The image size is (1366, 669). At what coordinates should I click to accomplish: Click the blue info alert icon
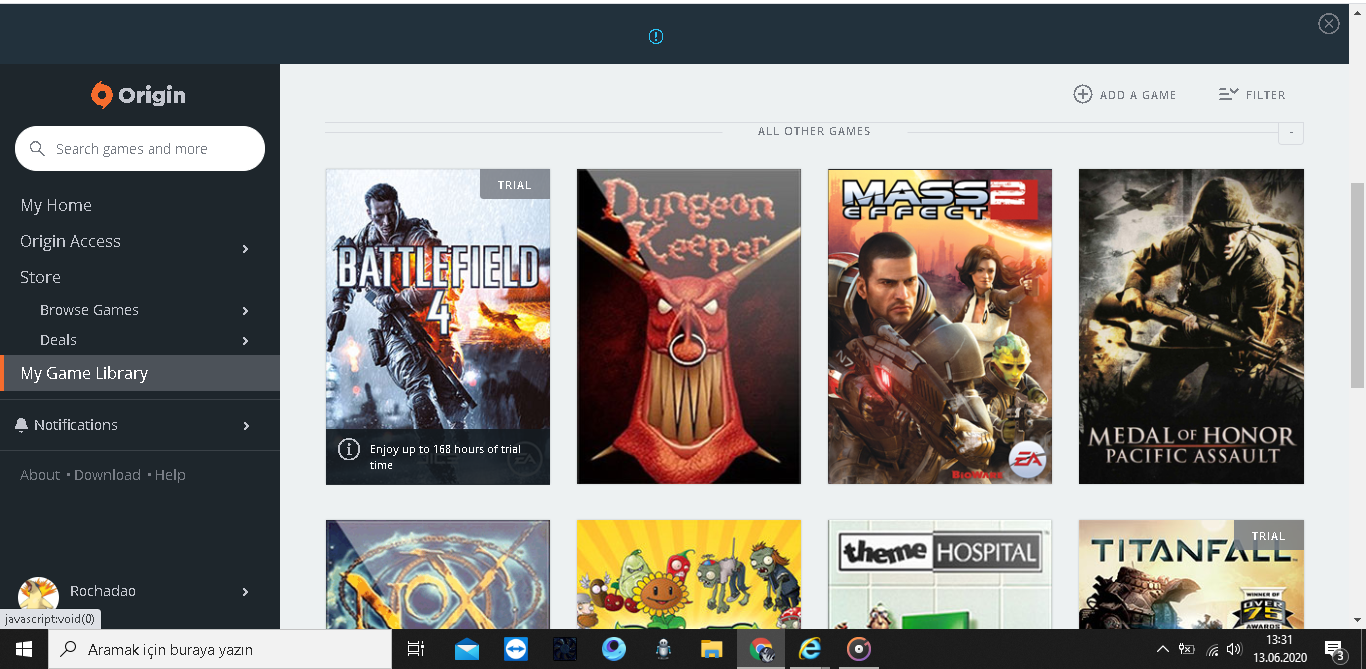(x=656, y=36)
